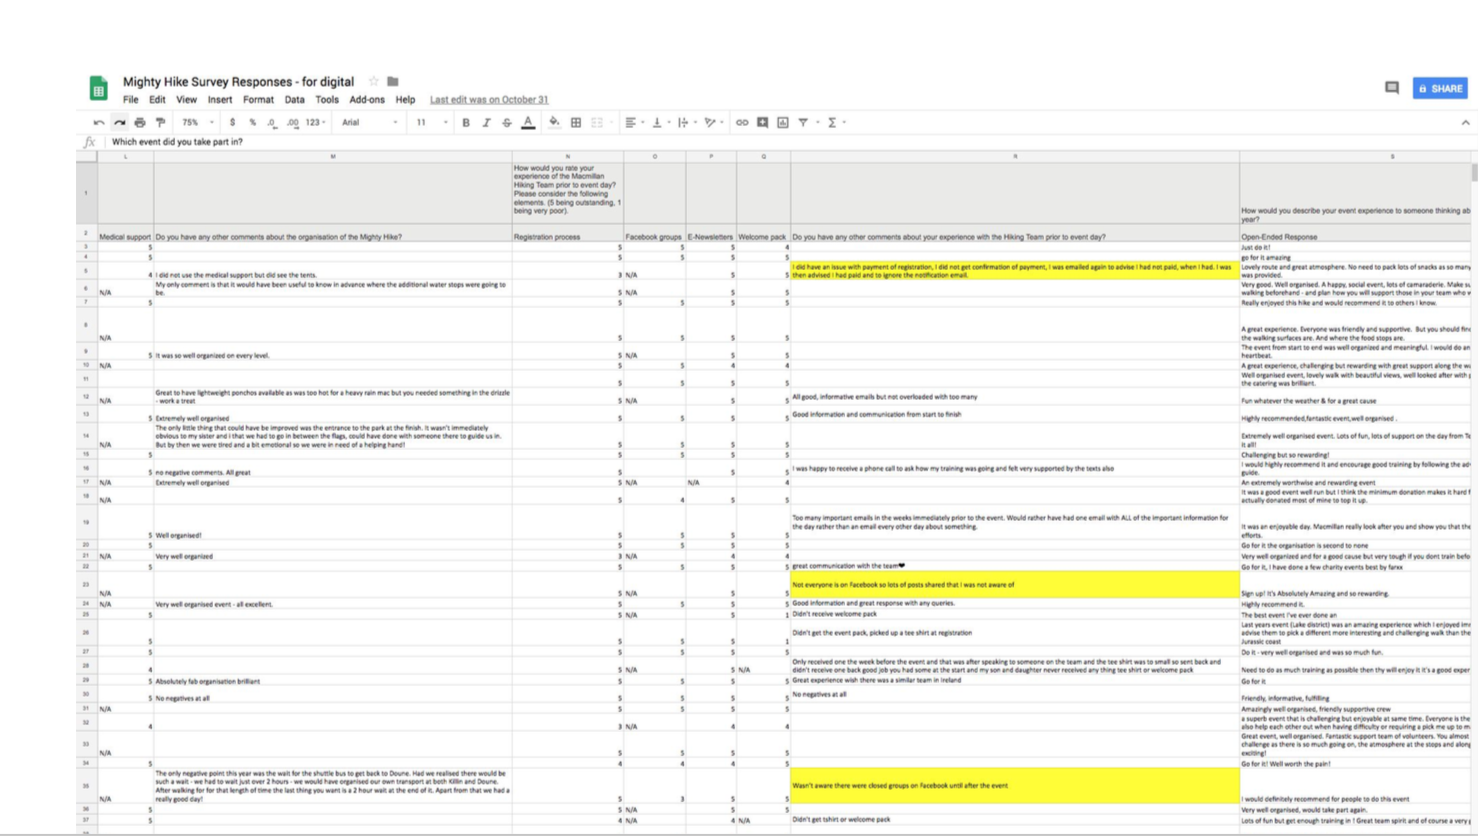This screenshot has height=836, width=1478.
Task: Open the text color picker
Action: point(528,122)
